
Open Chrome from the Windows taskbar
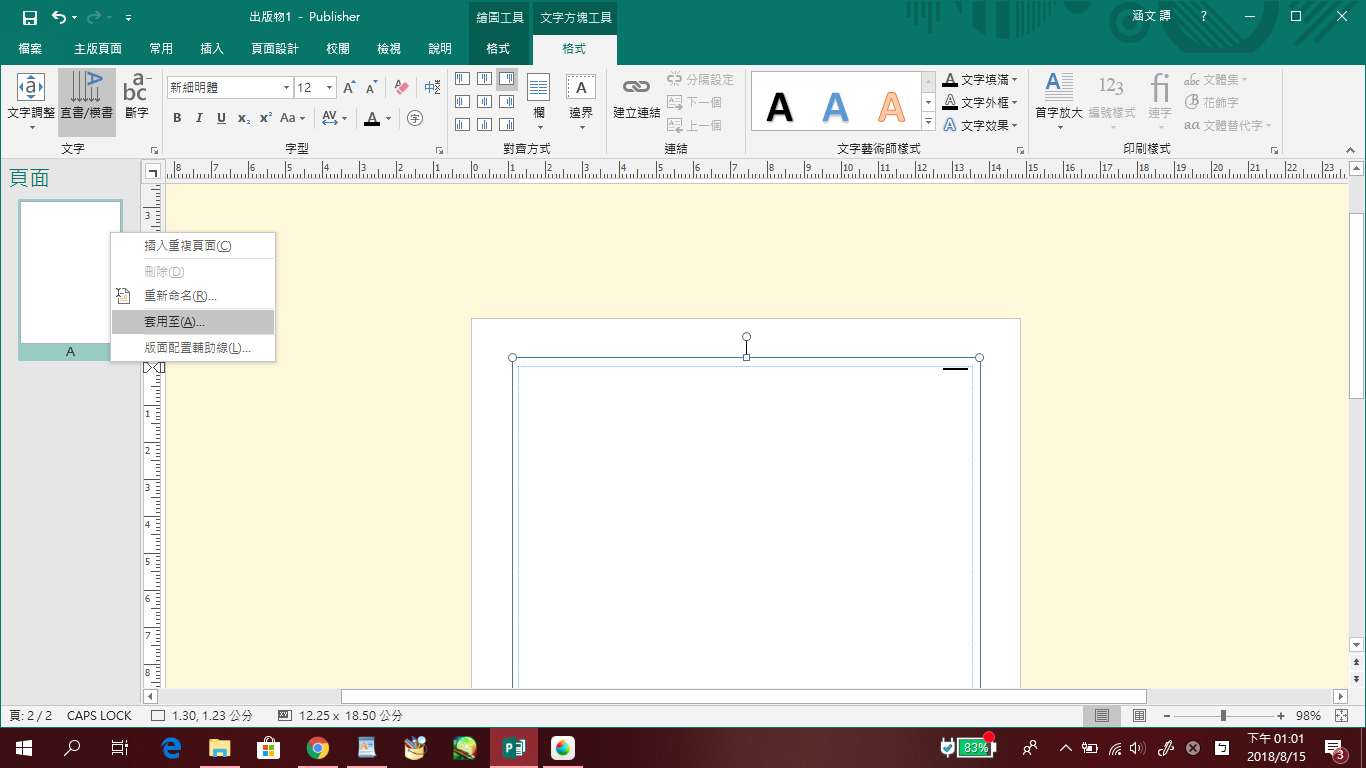point(318,747)
